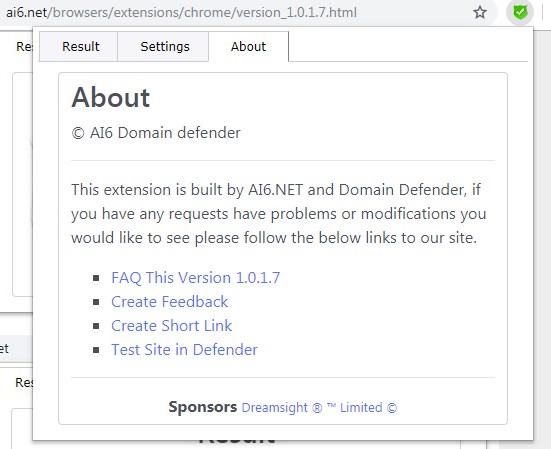Image resolution: width=551 pixels, height=449 pixels.
Task: Click Test Site in Defender link
Action: click(184, 350)
